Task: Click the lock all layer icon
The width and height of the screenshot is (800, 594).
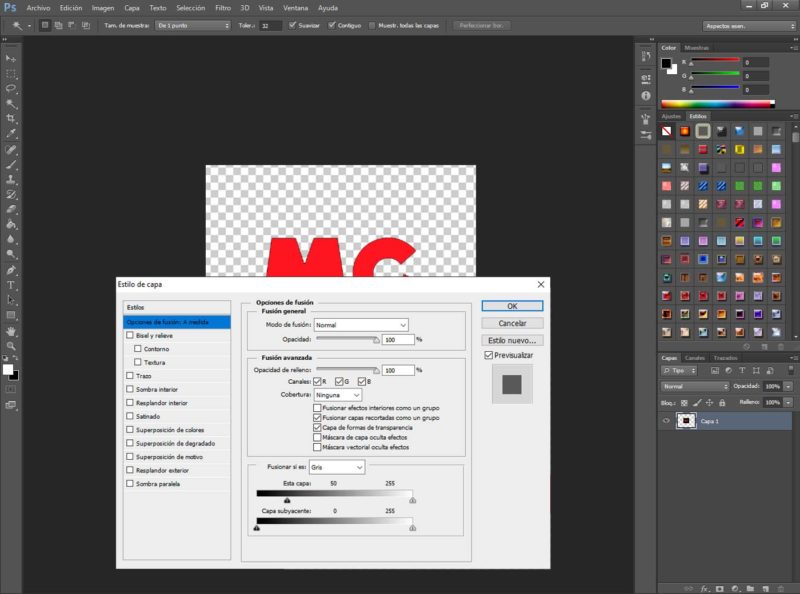Action: coord(720,401)
